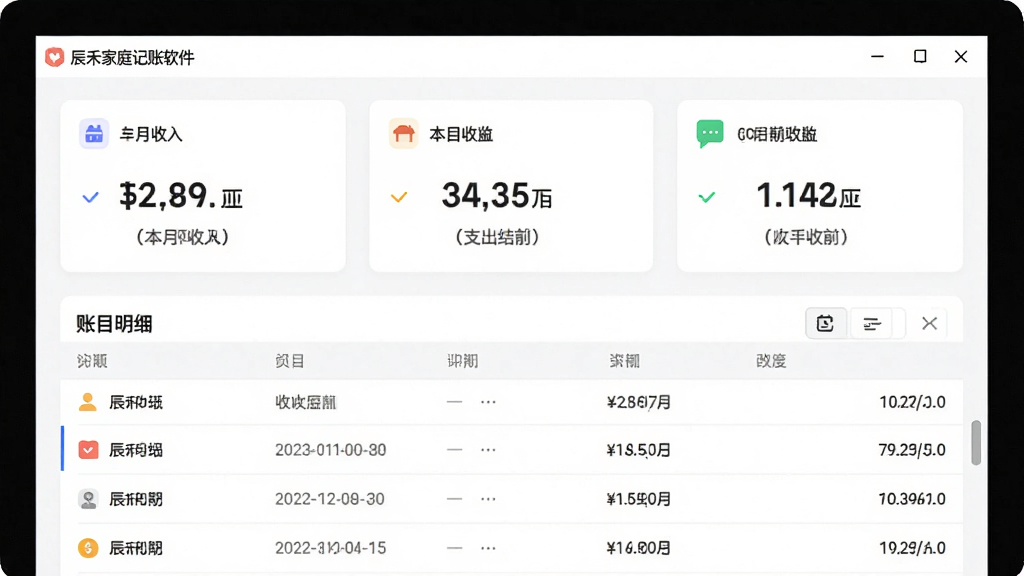Click the dash mark in the ¥18.50 row
Image resolution: width=1024 pixels, height=576 pixels.
click(455, 450)
